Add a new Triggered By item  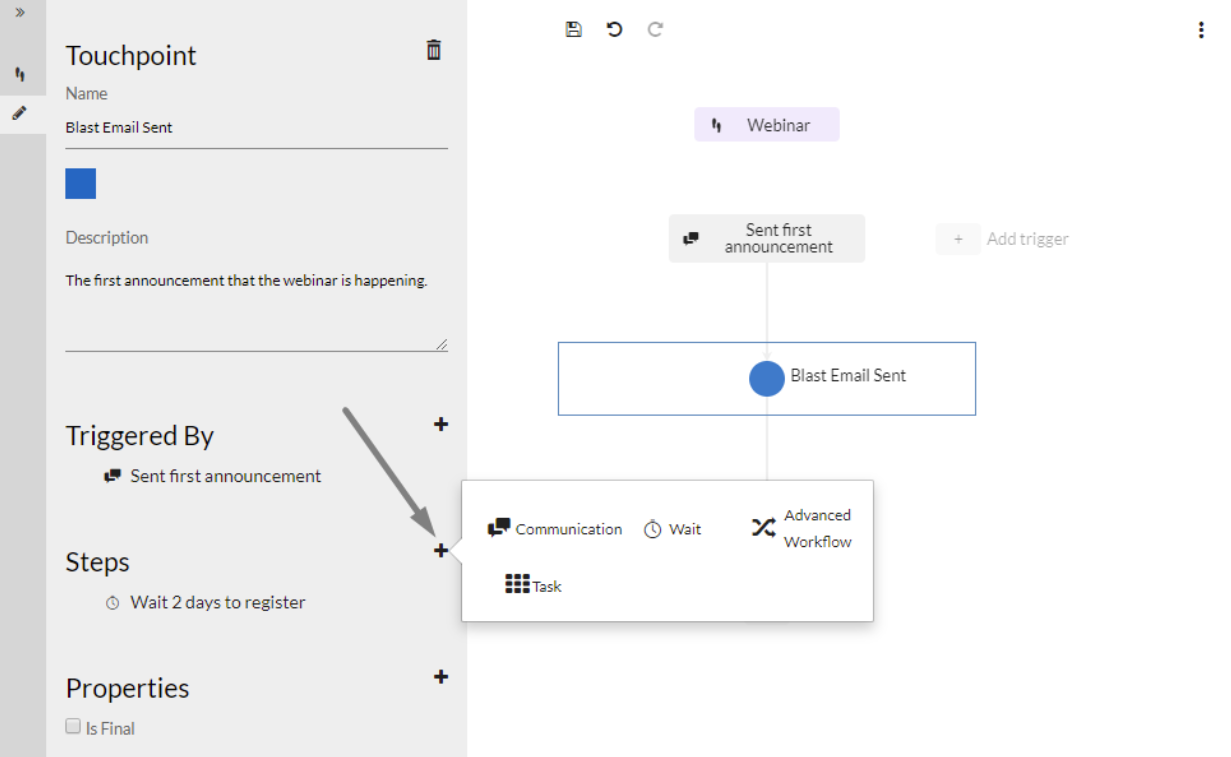pos(441,424)
